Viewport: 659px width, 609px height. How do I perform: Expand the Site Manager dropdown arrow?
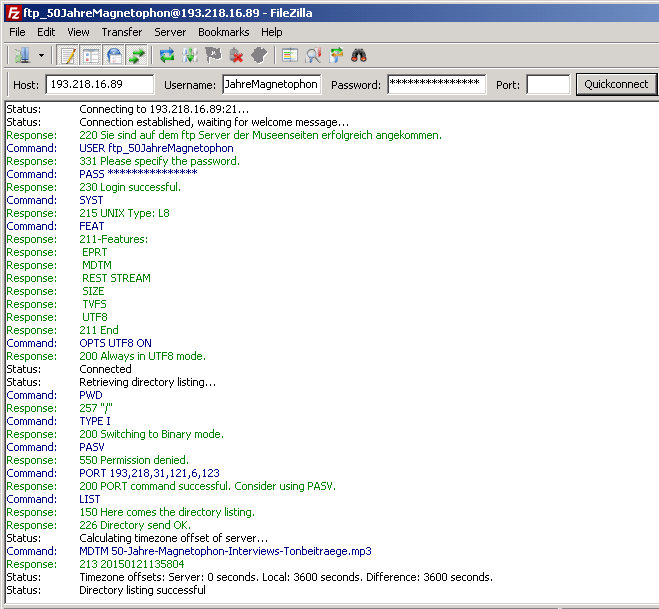point(41,55)
